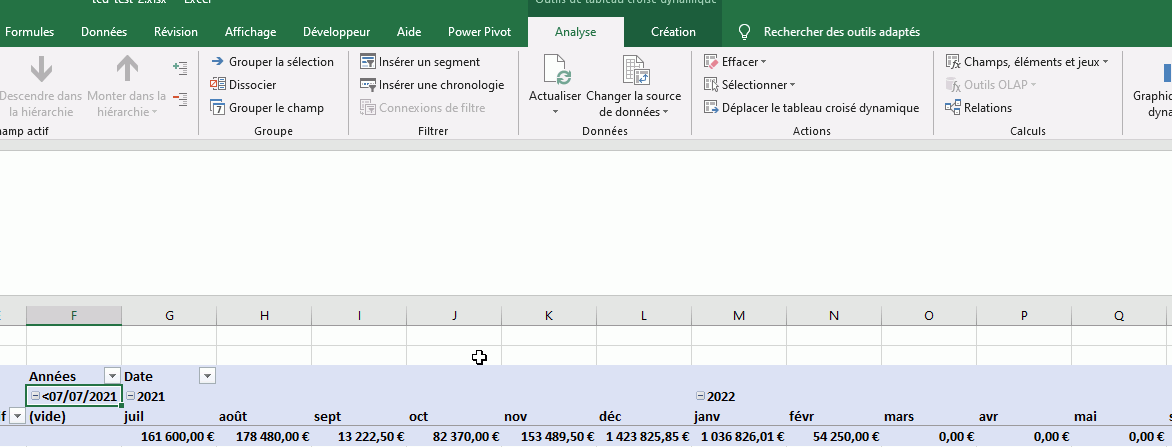Open the Années filter dropdown
The height and width of the screenshot is (447, 1172).
(112, 376)
